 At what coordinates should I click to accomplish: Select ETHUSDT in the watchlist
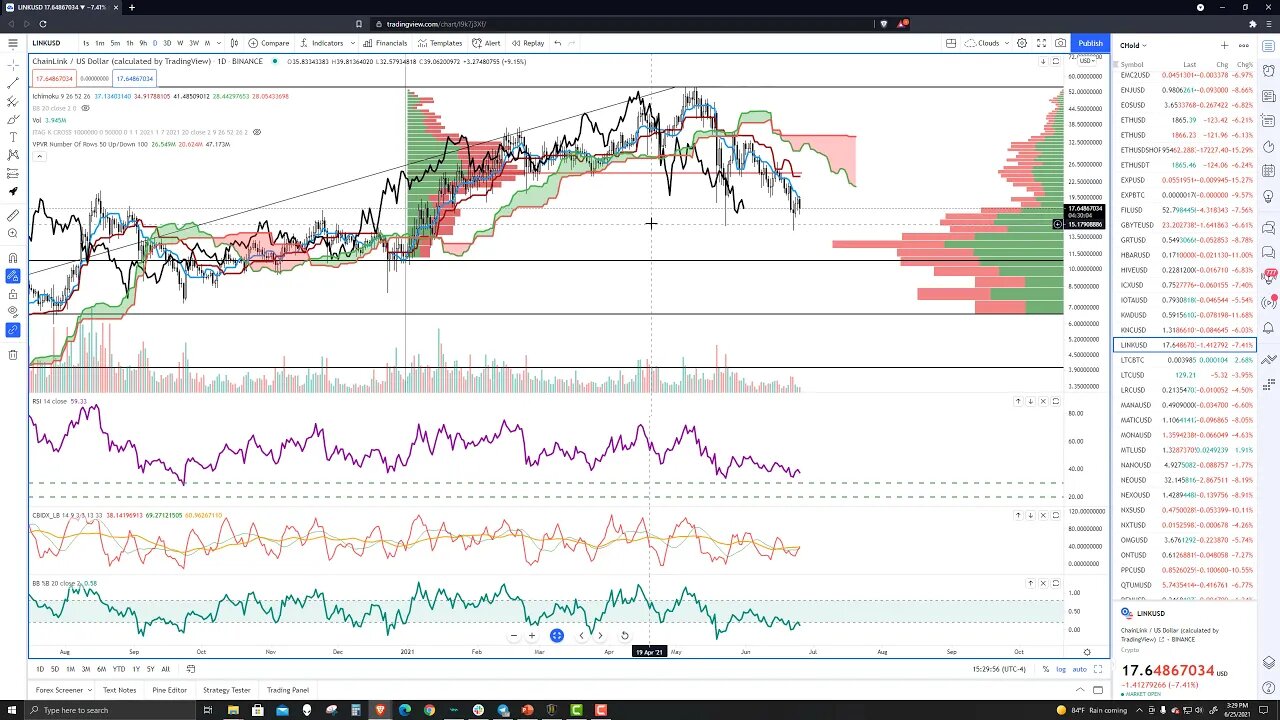(x=1184, y=165)
